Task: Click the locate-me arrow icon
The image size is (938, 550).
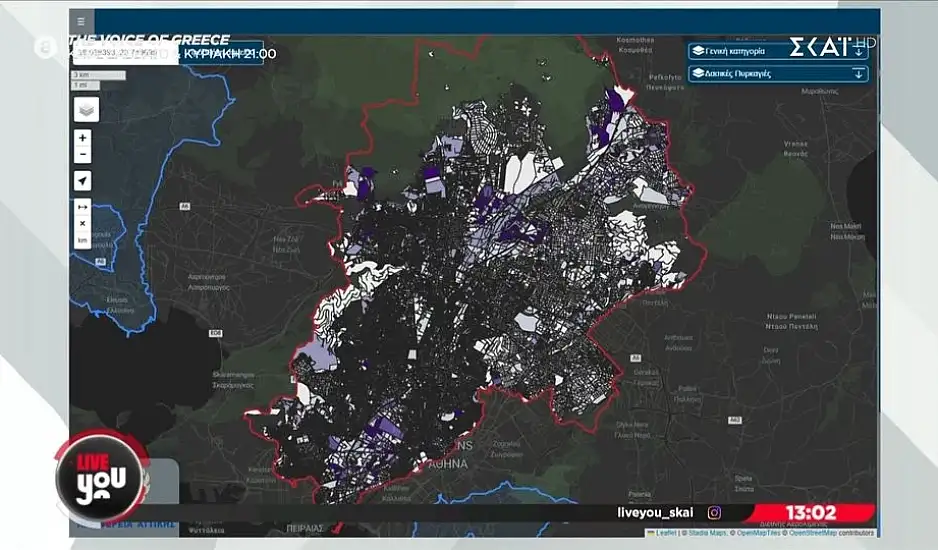Action: [82, 181]
